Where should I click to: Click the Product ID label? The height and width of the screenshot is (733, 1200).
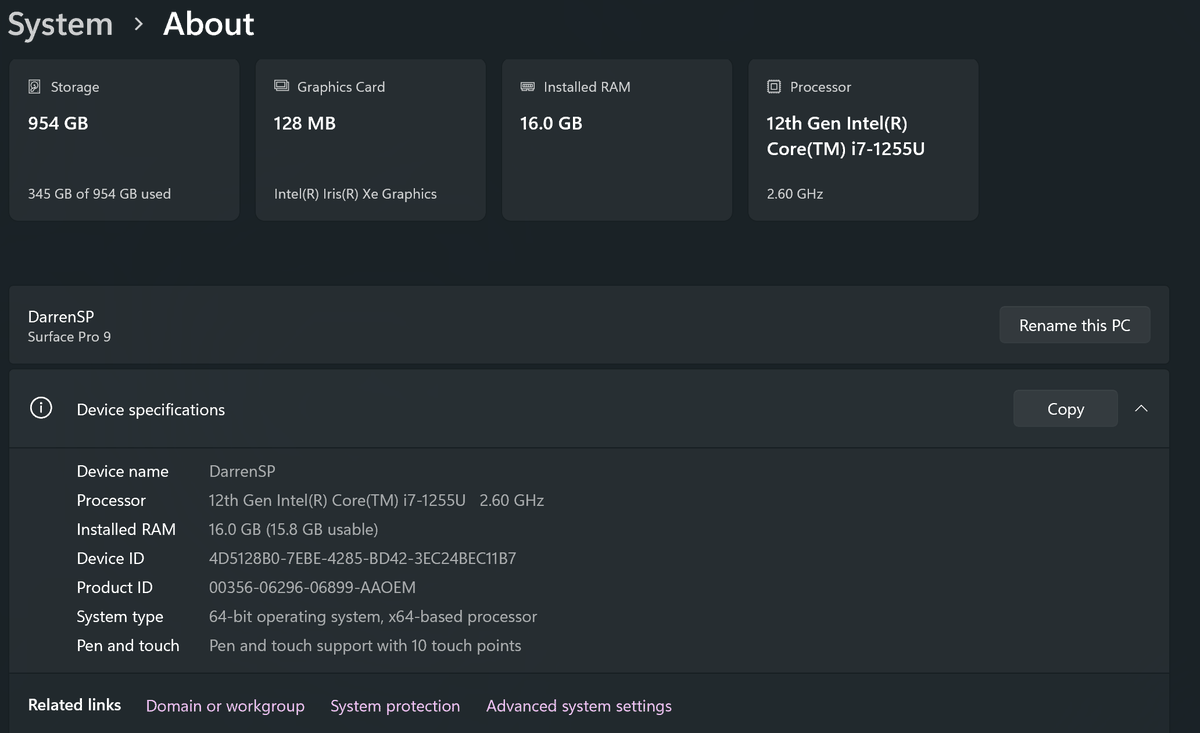coord(115,587)
